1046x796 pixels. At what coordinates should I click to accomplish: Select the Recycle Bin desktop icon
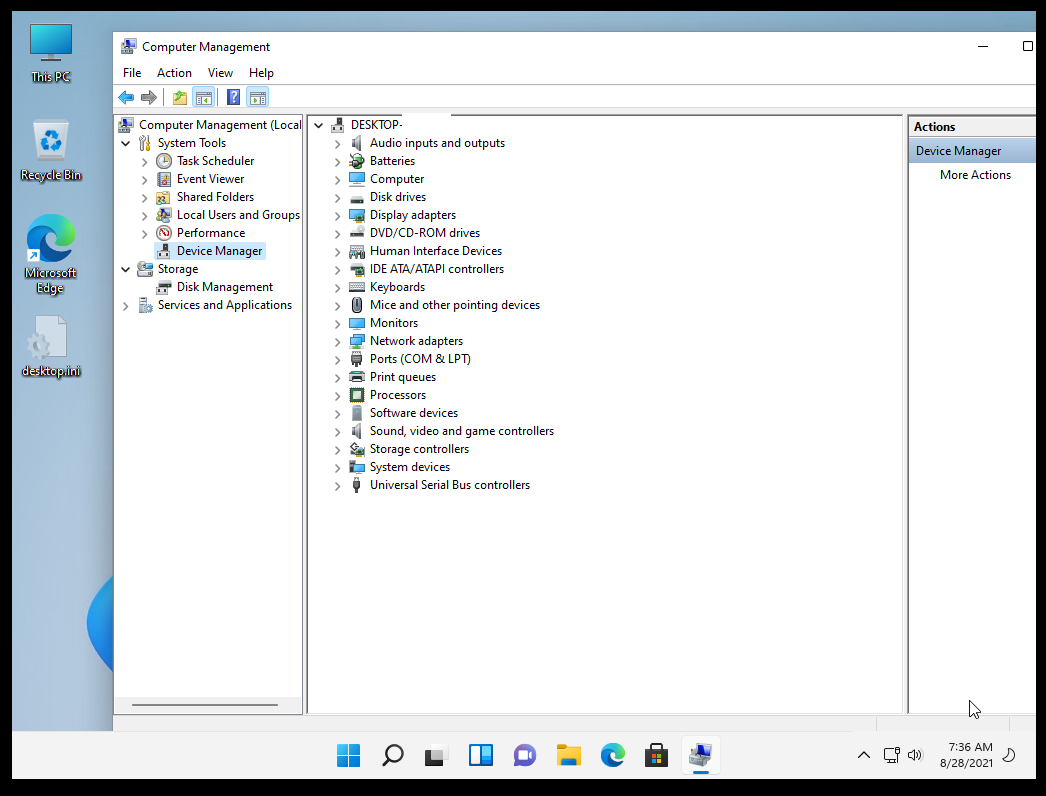(x=51, y=151)
